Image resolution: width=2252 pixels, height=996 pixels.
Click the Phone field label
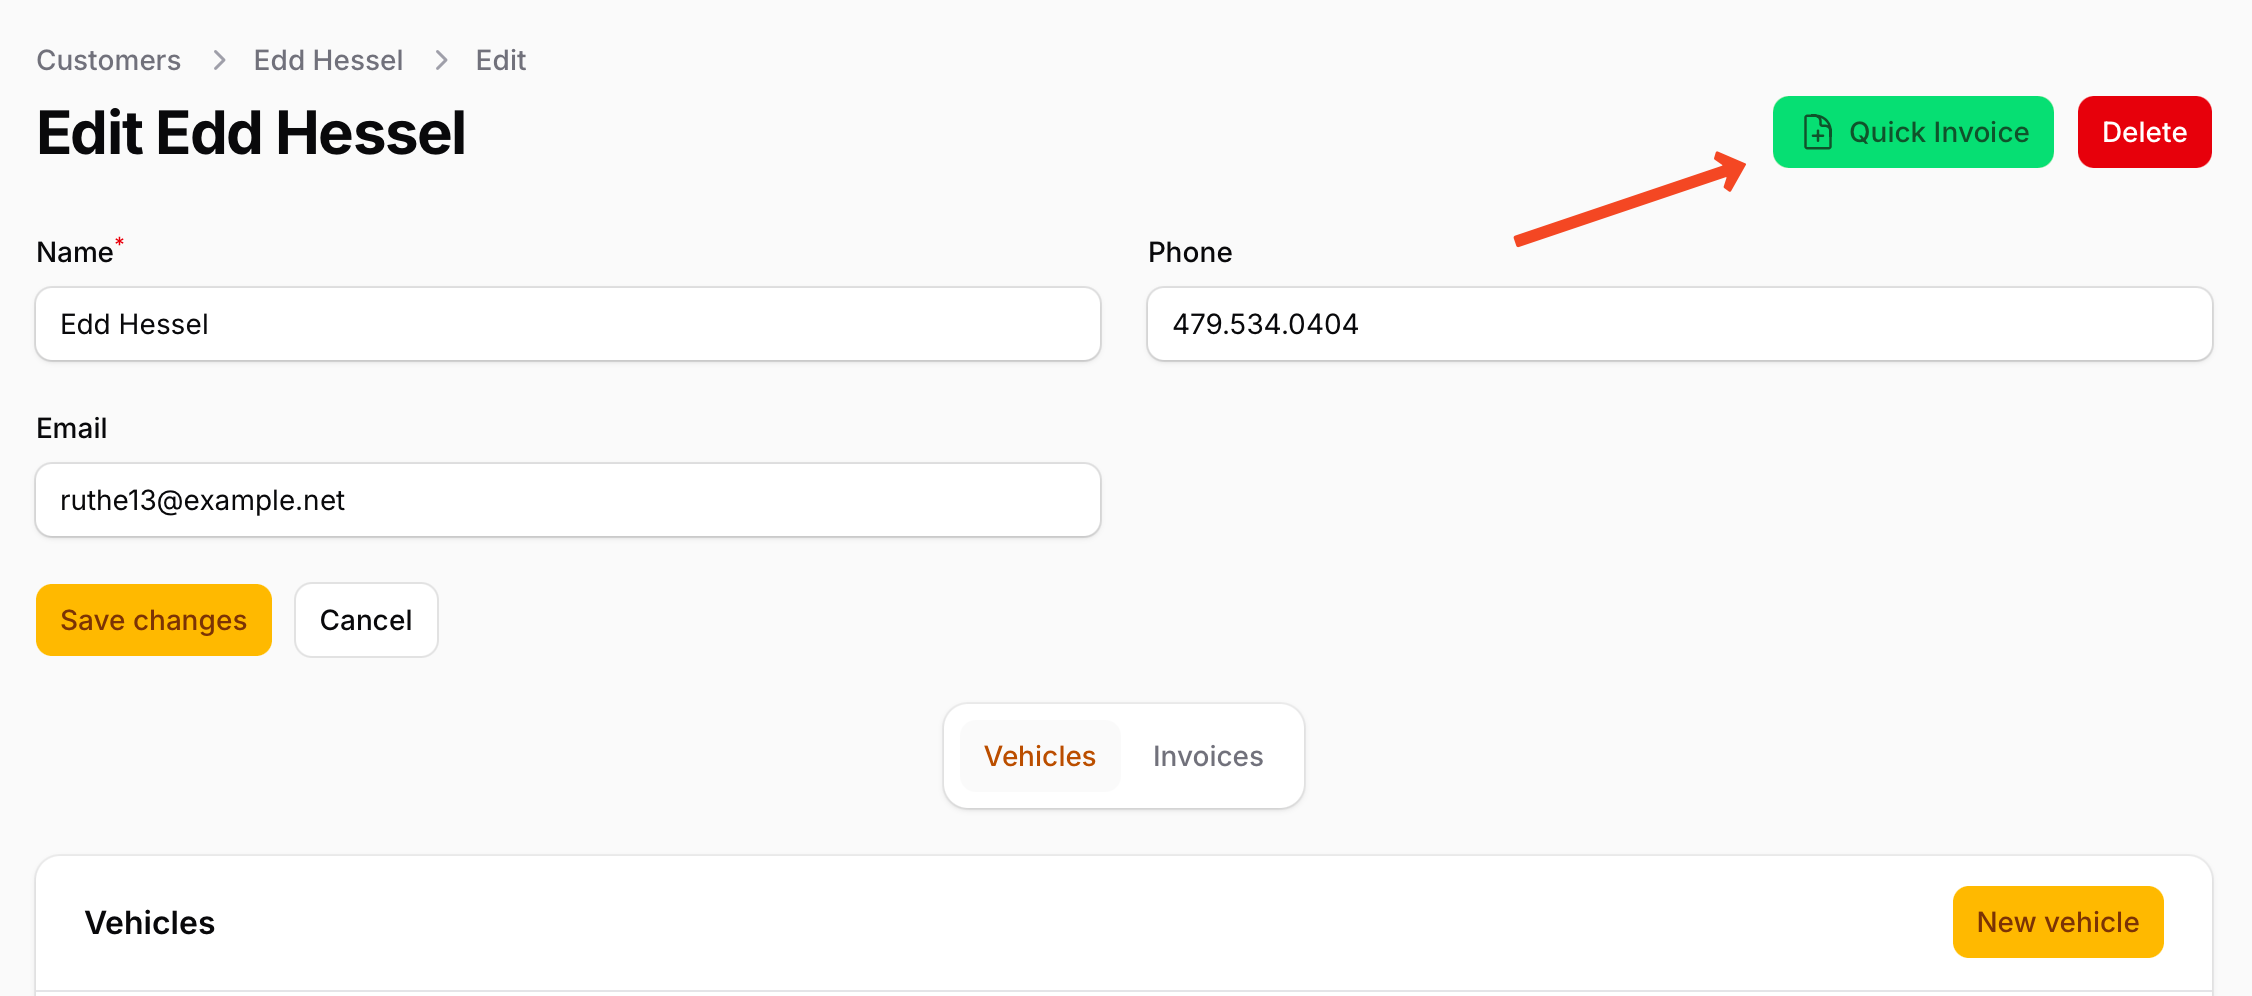coord(1189,252)
